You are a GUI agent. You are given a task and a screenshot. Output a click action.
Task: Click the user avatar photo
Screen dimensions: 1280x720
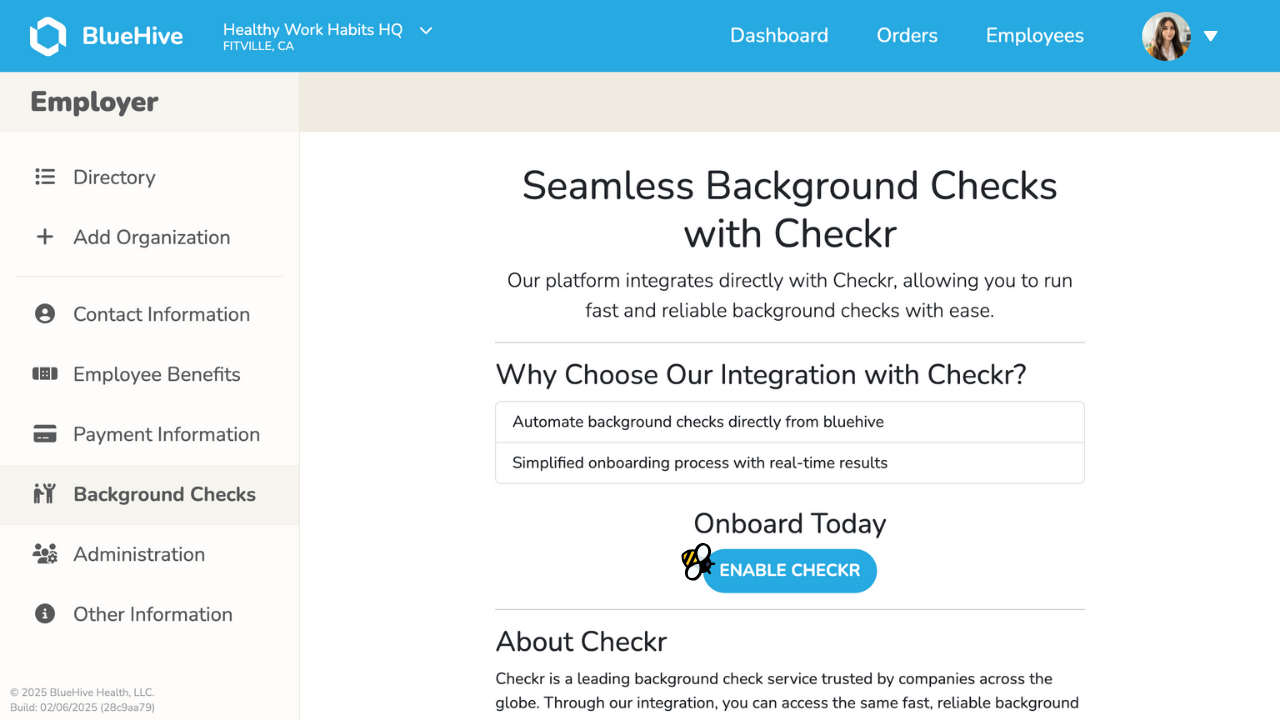tap(1166, 36)
